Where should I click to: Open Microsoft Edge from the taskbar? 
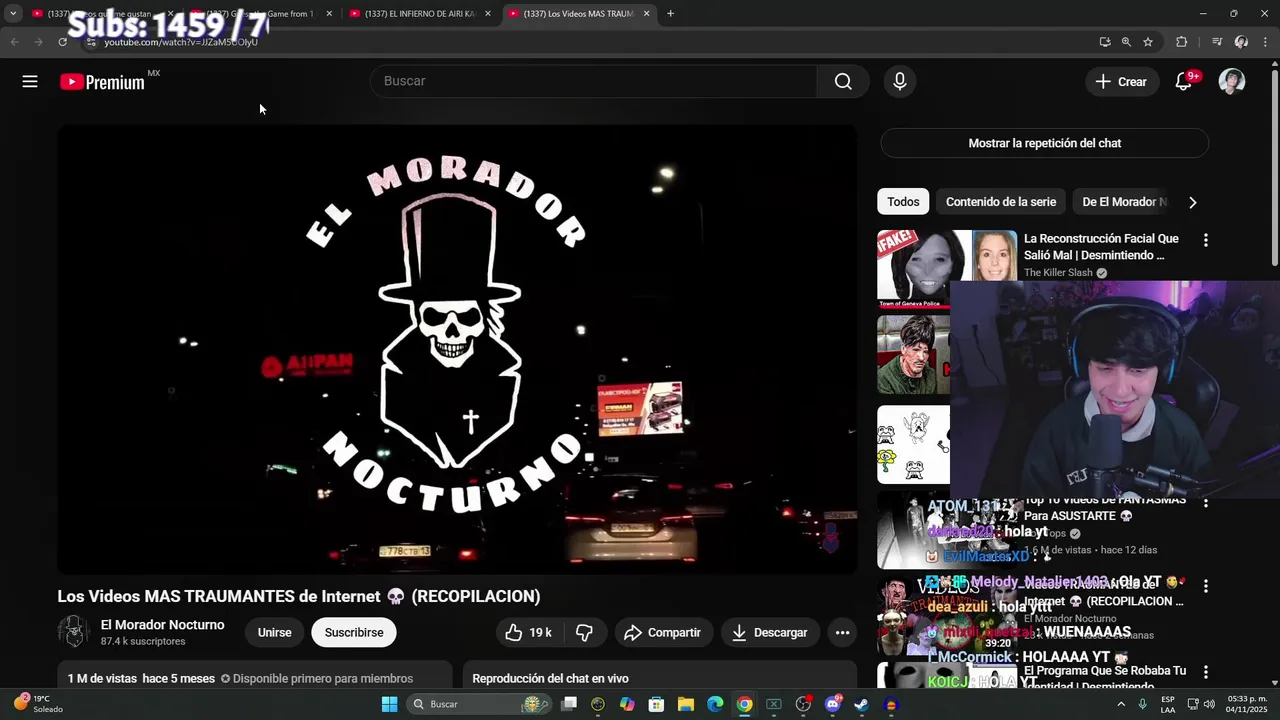(x=715, y=704)
